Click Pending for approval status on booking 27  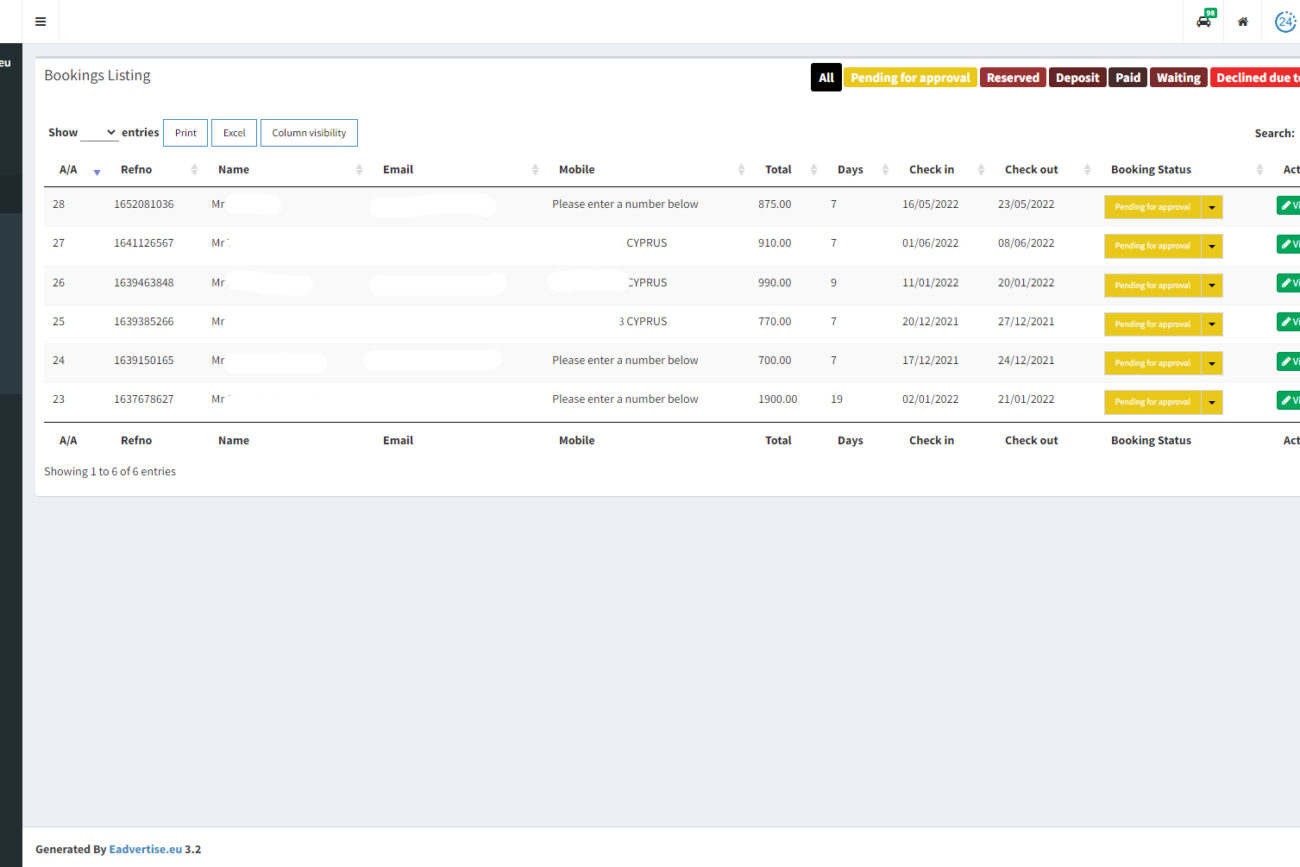(x=1151, y=246)
